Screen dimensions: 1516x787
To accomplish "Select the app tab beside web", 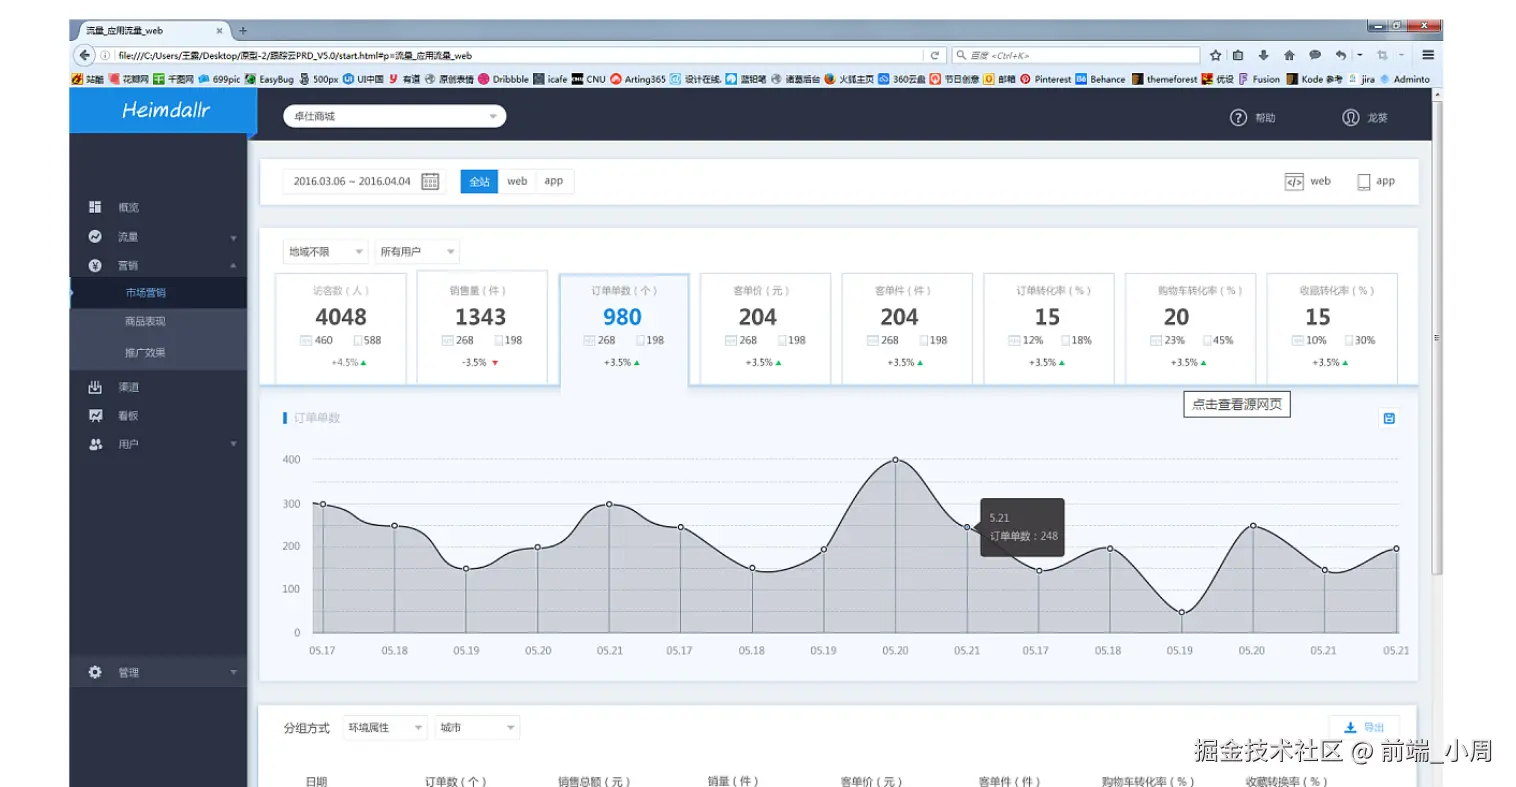I will (x=554, y=181).
